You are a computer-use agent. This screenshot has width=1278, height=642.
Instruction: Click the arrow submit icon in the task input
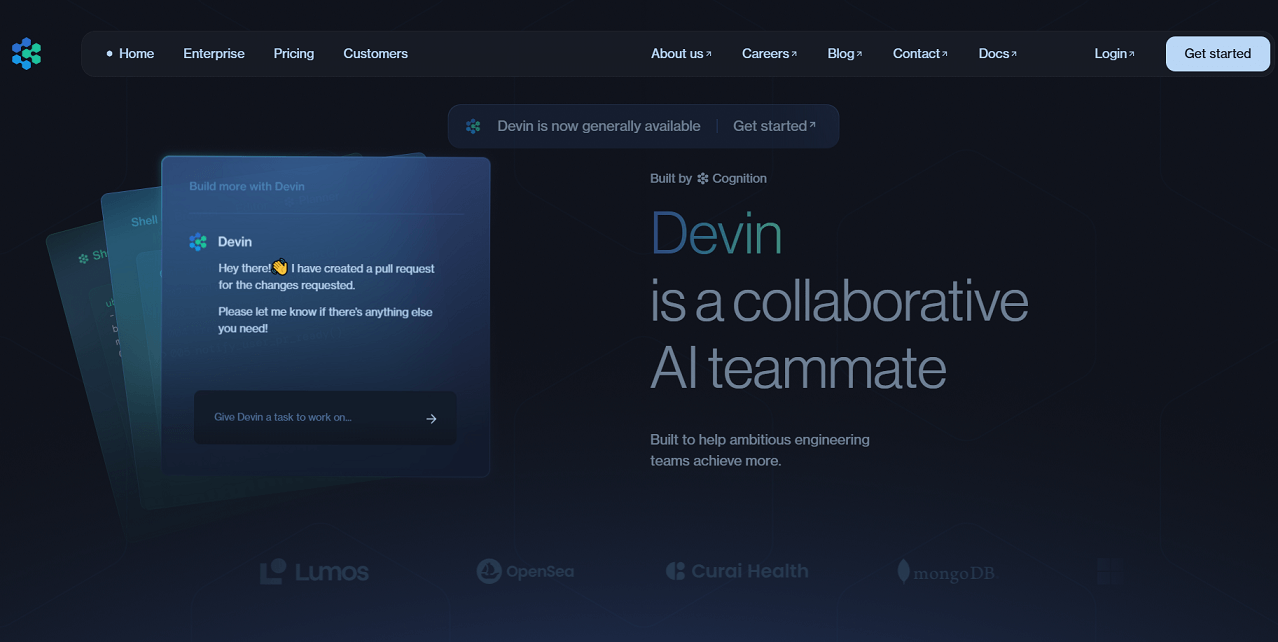pyautogui.click(x=431, y=418)
